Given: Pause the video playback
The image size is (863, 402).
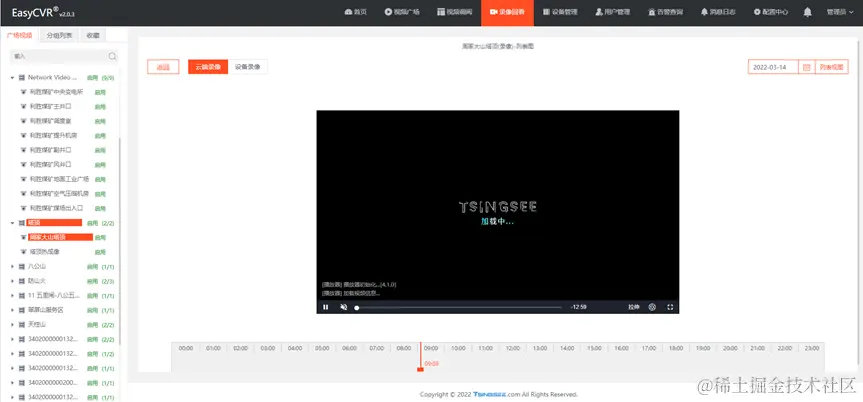Looking at the screenshot, I should click(325, 307).
